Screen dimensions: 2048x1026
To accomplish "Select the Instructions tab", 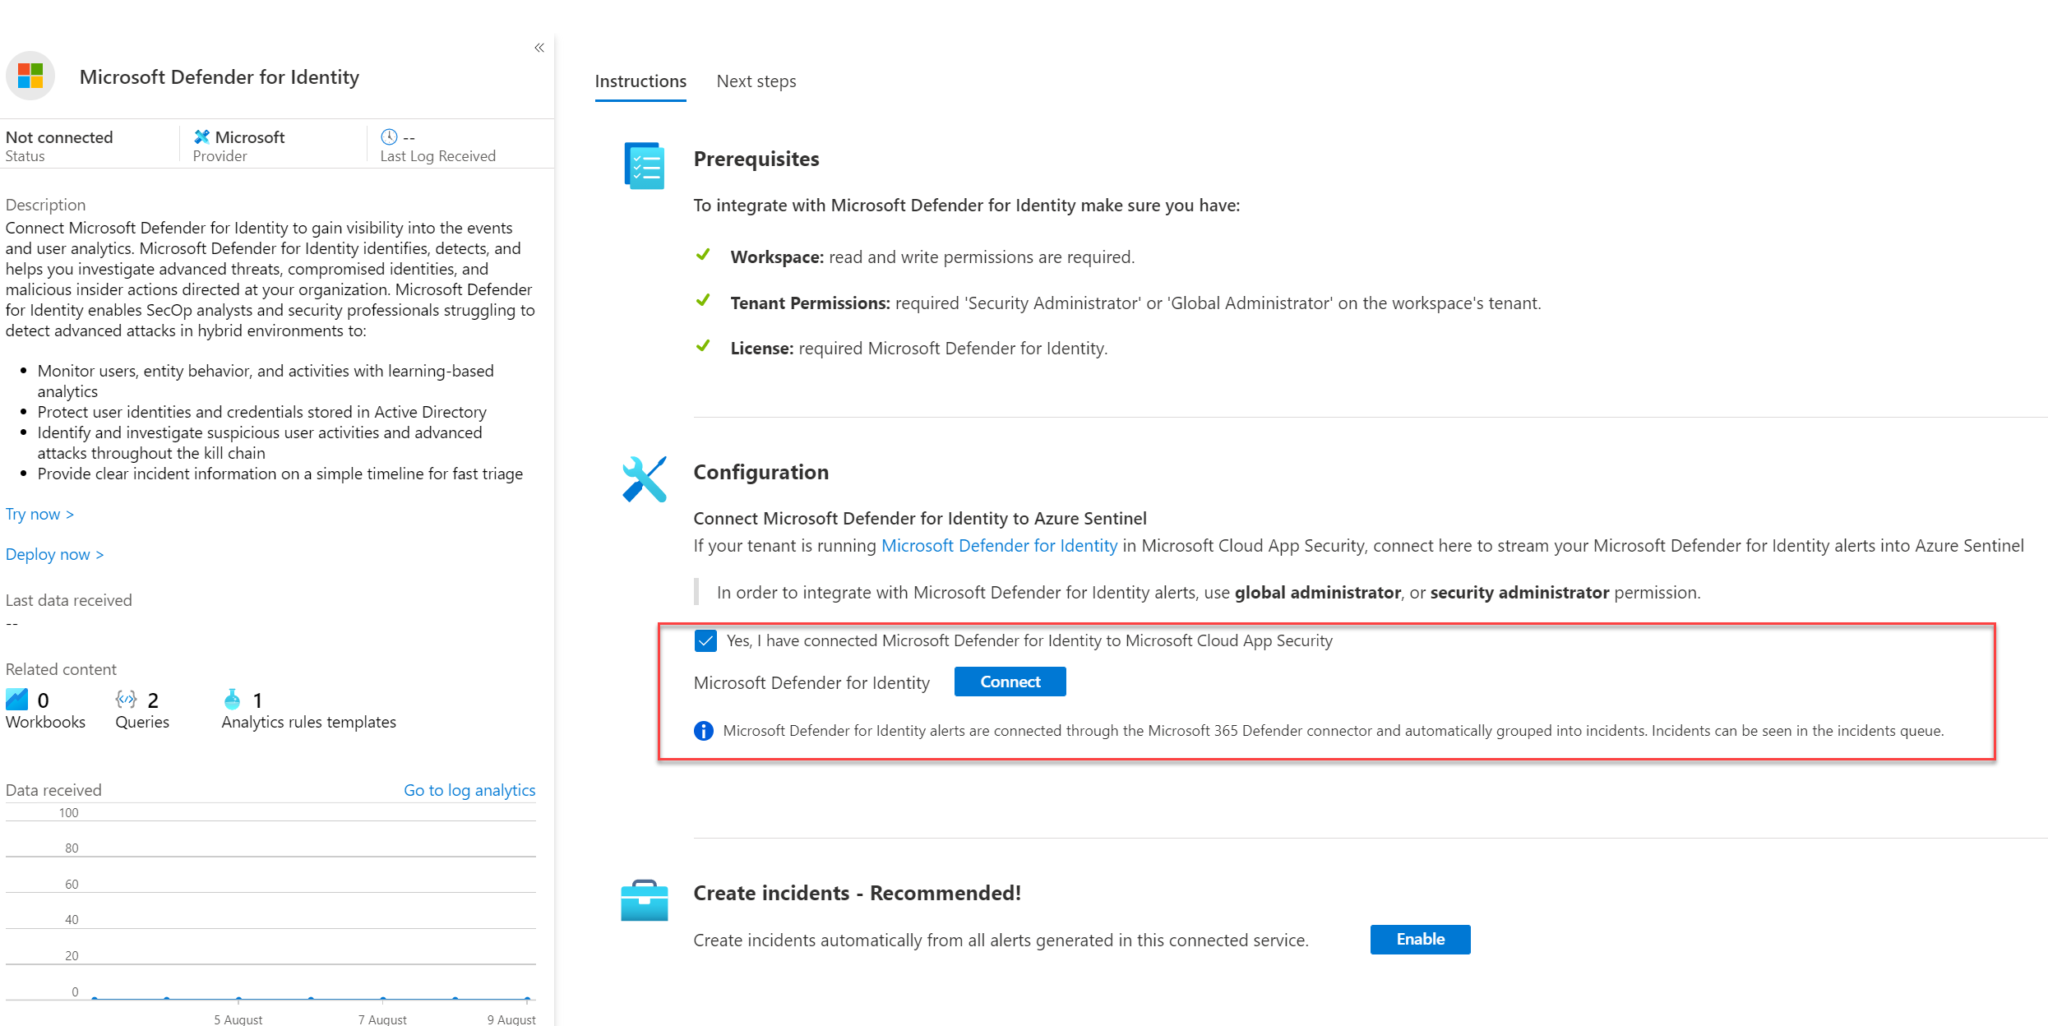I will point(640,81).
